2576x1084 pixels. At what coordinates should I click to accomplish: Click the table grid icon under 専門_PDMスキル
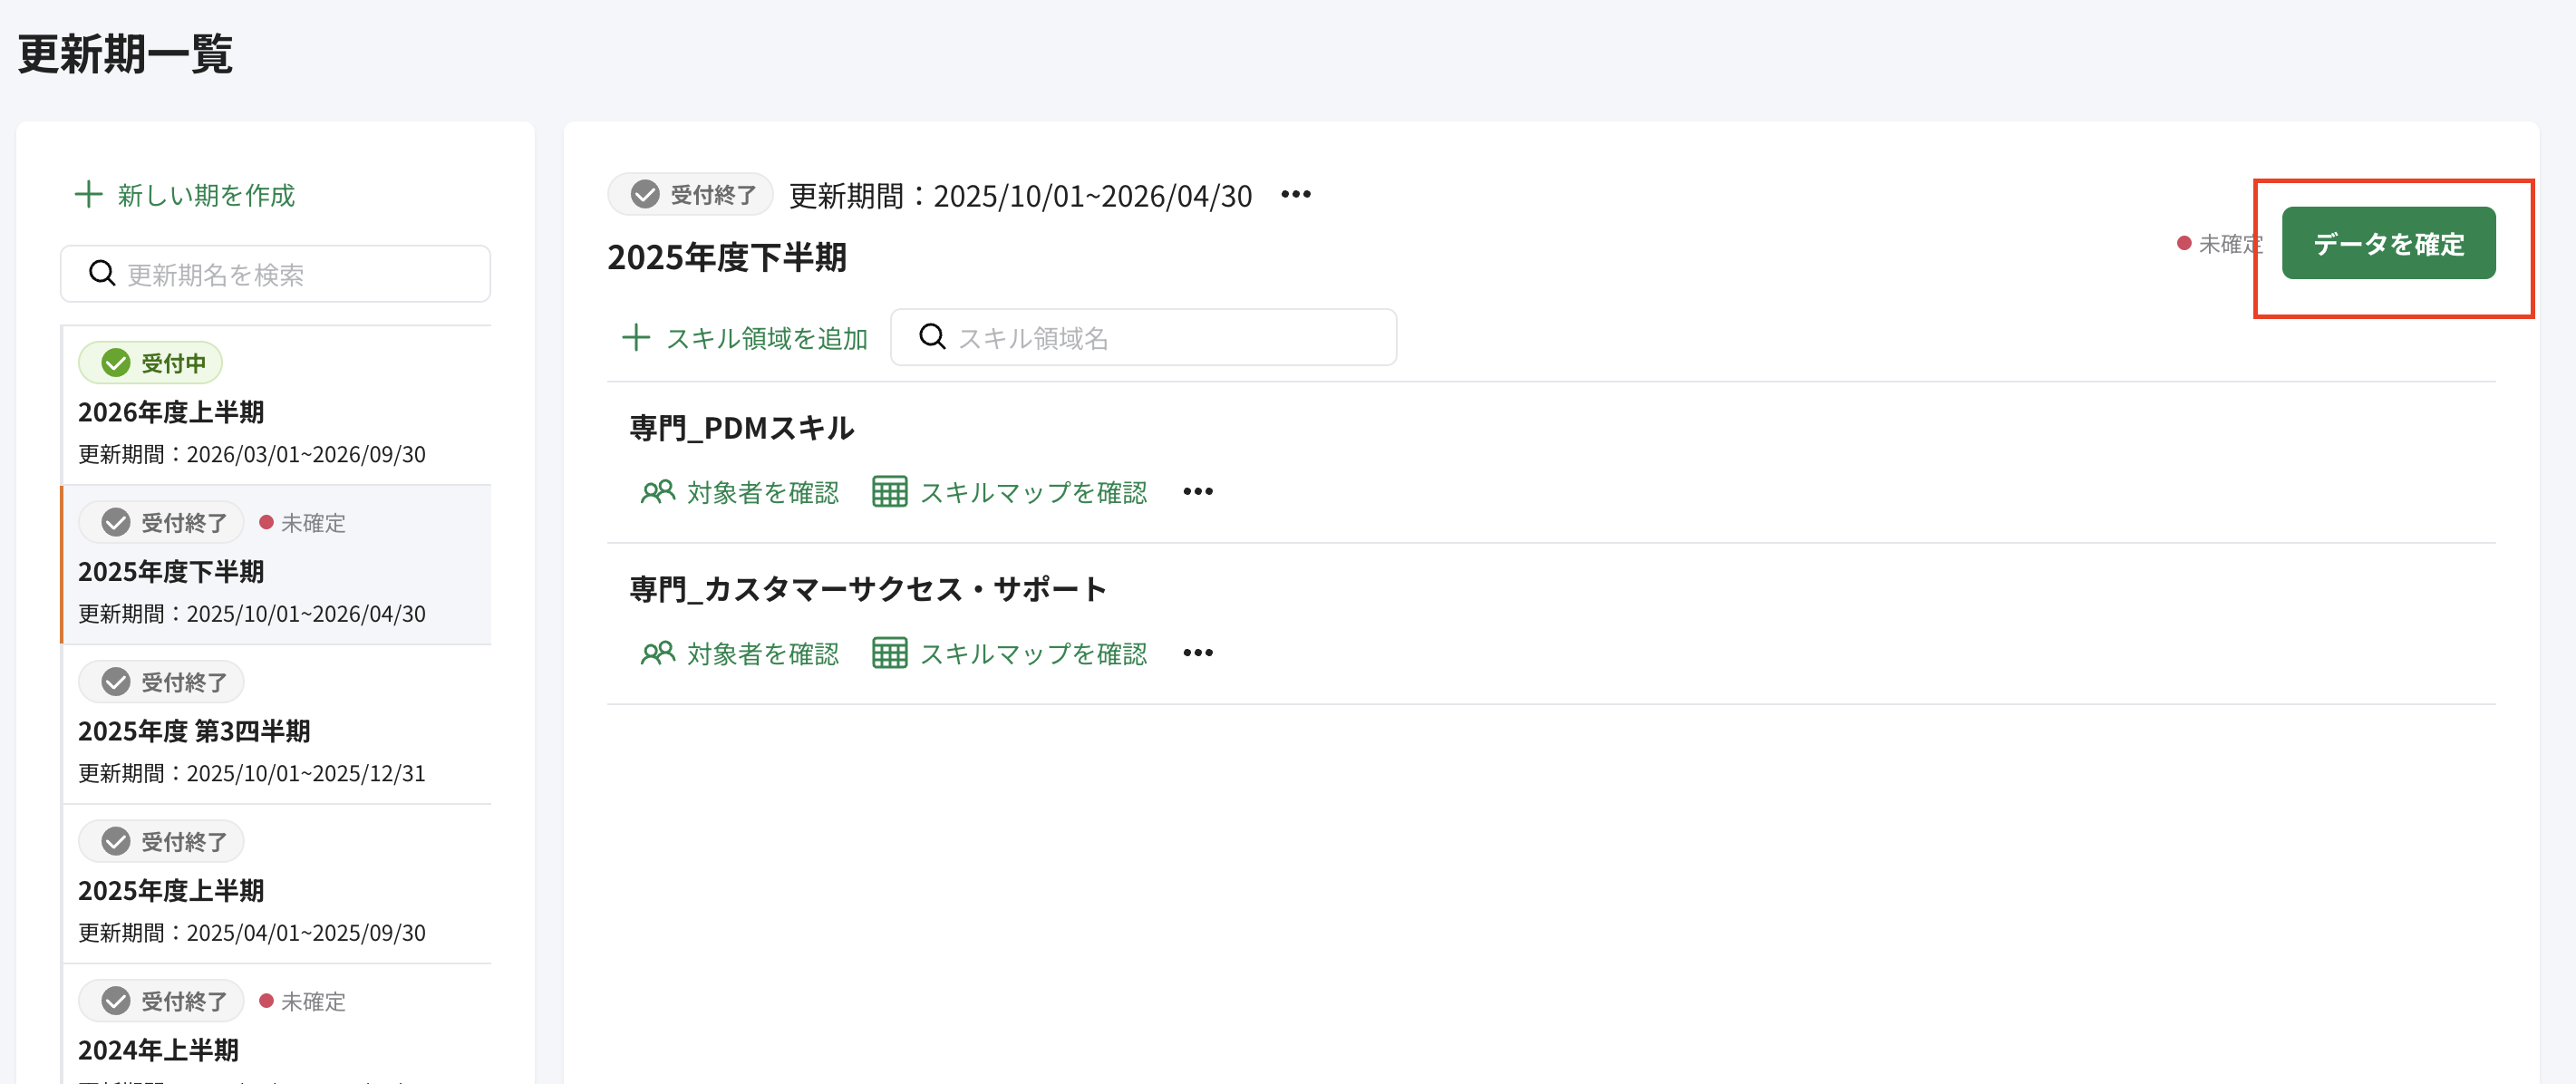point(890,491)
